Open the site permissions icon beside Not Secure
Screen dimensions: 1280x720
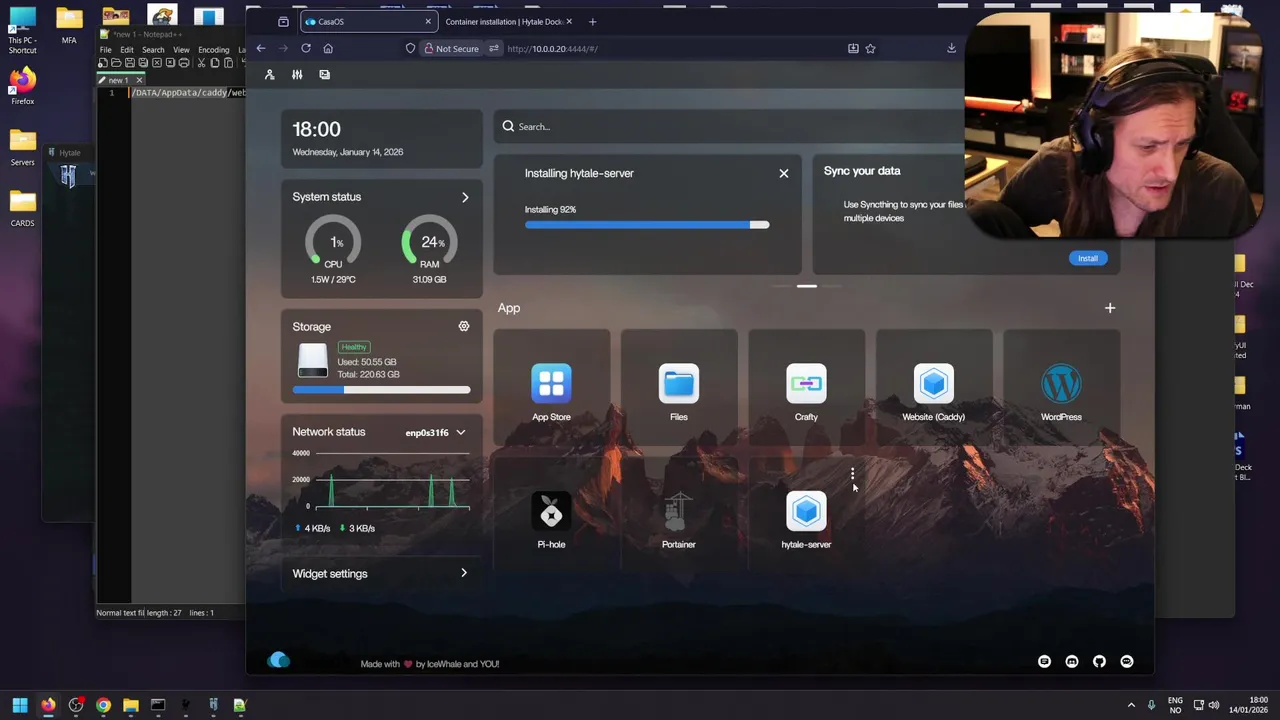[494, 48]
